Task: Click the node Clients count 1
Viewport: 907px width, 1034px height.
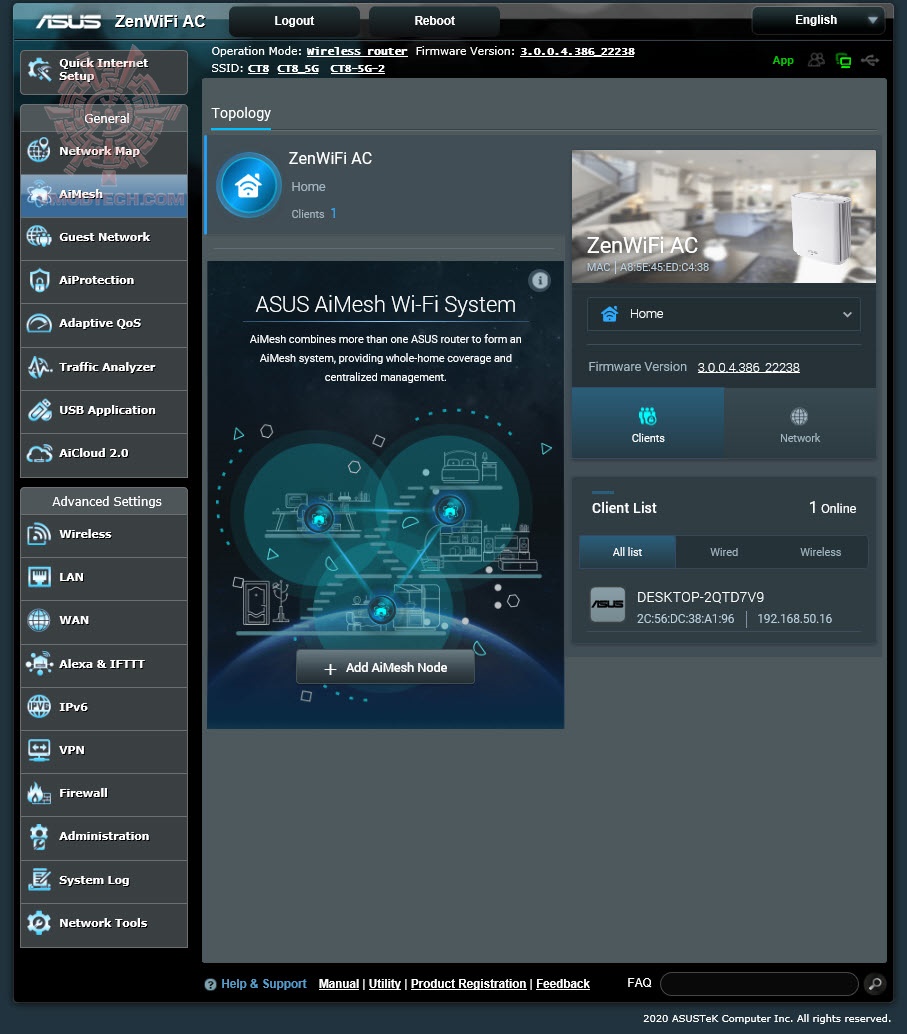Action: tap(333, 214)
